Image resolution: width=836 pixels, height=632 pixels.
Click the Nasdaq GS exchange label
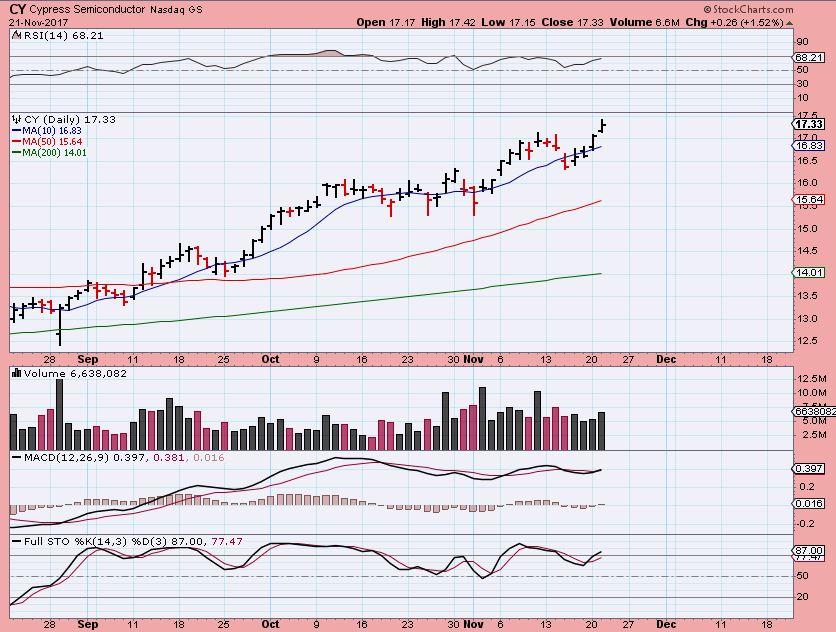point(176,10)
